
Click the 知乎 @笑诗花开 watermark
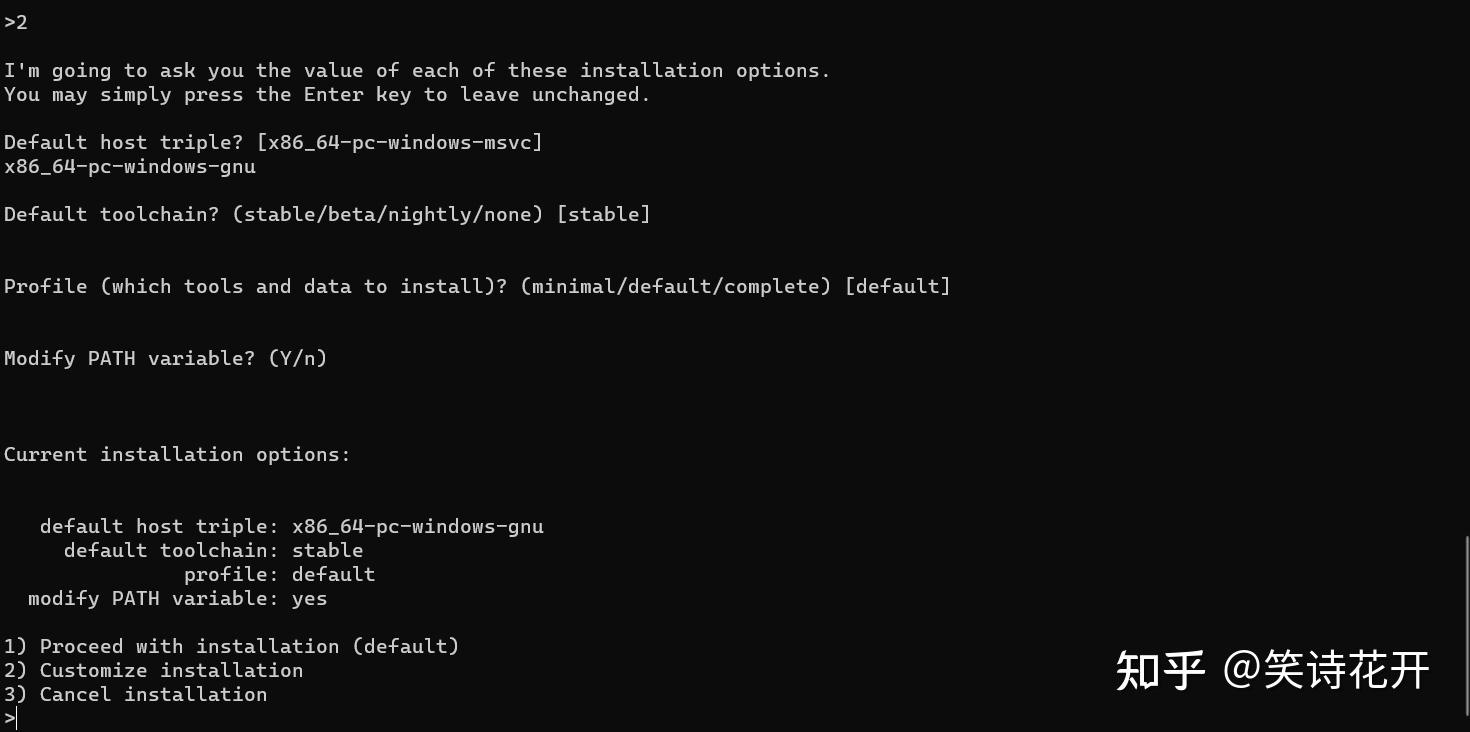(x=1273, y=670)
